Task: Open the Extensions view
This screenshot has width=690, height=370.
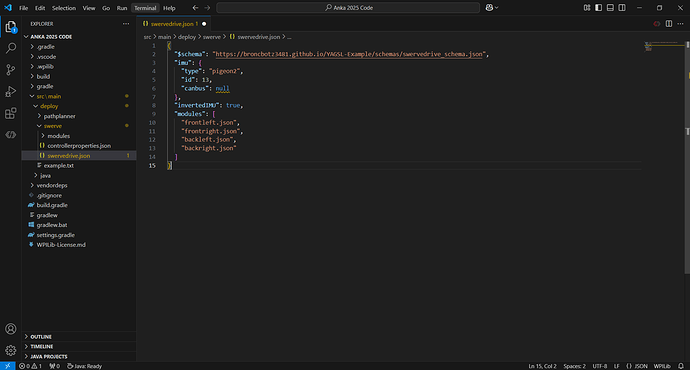Action: pos(11,113)
